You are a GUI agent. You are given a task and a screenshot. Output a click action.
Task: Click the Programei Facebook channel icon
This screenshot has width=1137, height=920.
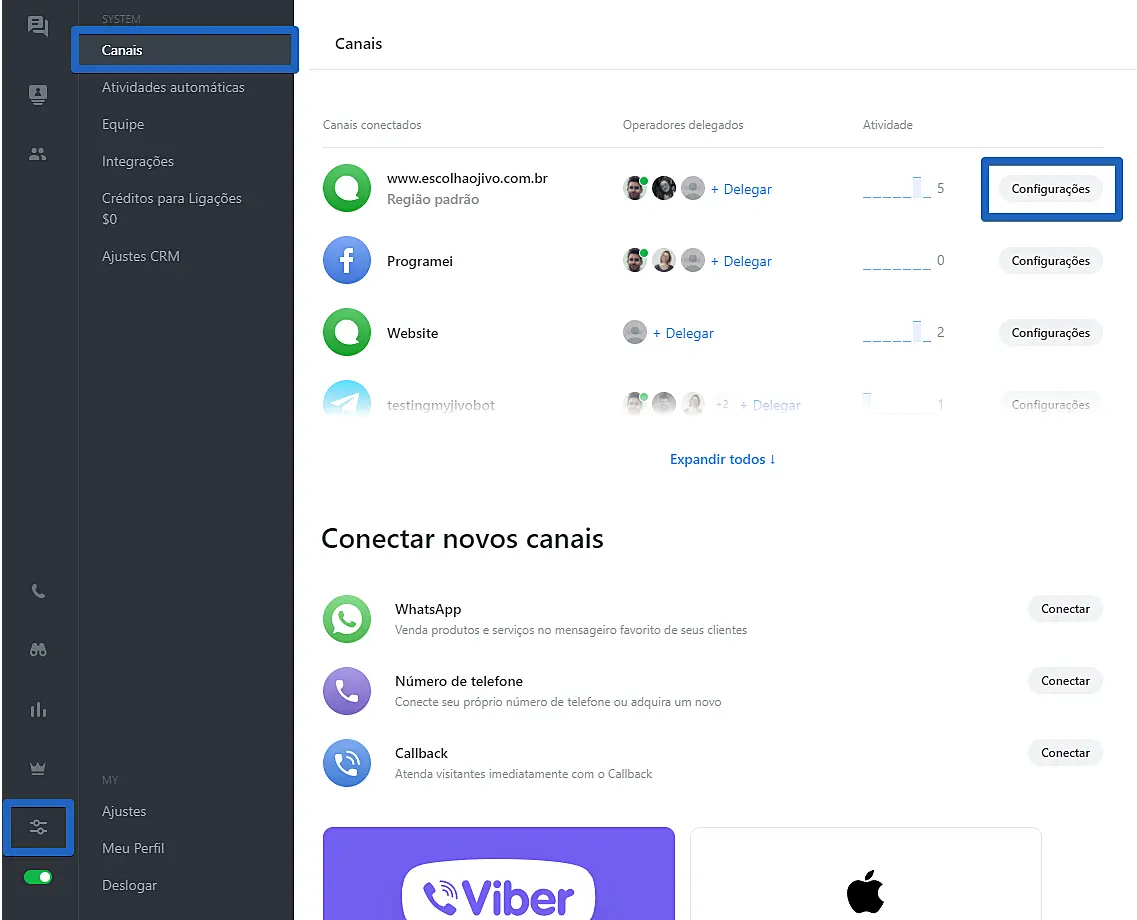pos(347,260)
